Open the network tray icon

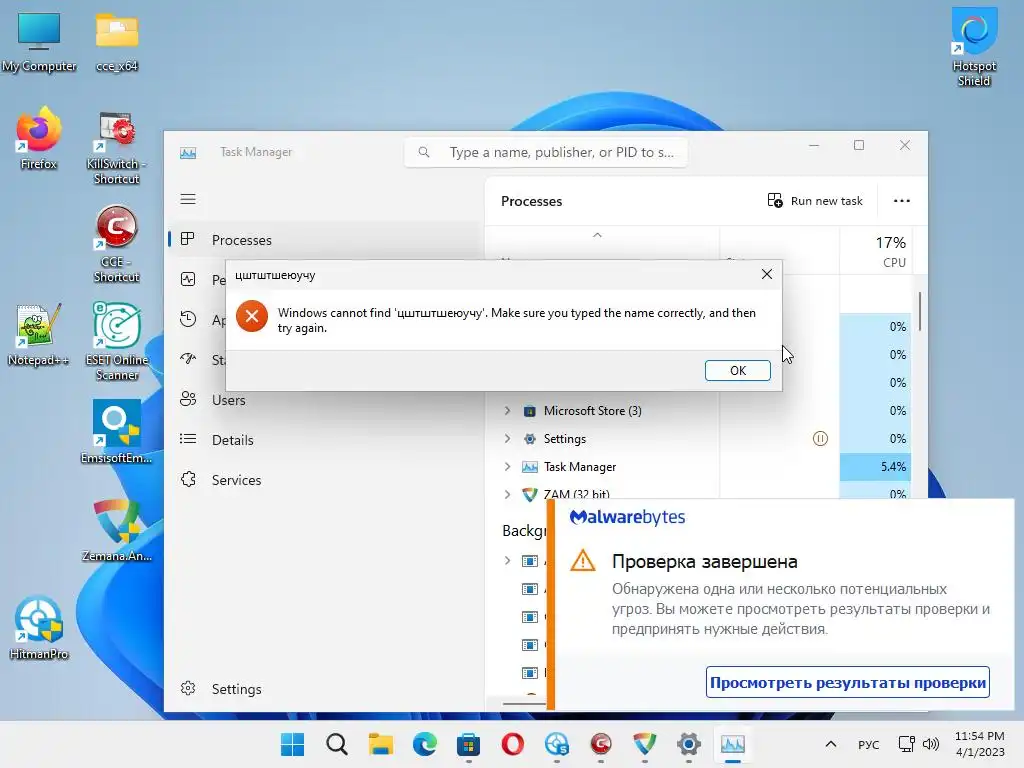coord(906,744)
